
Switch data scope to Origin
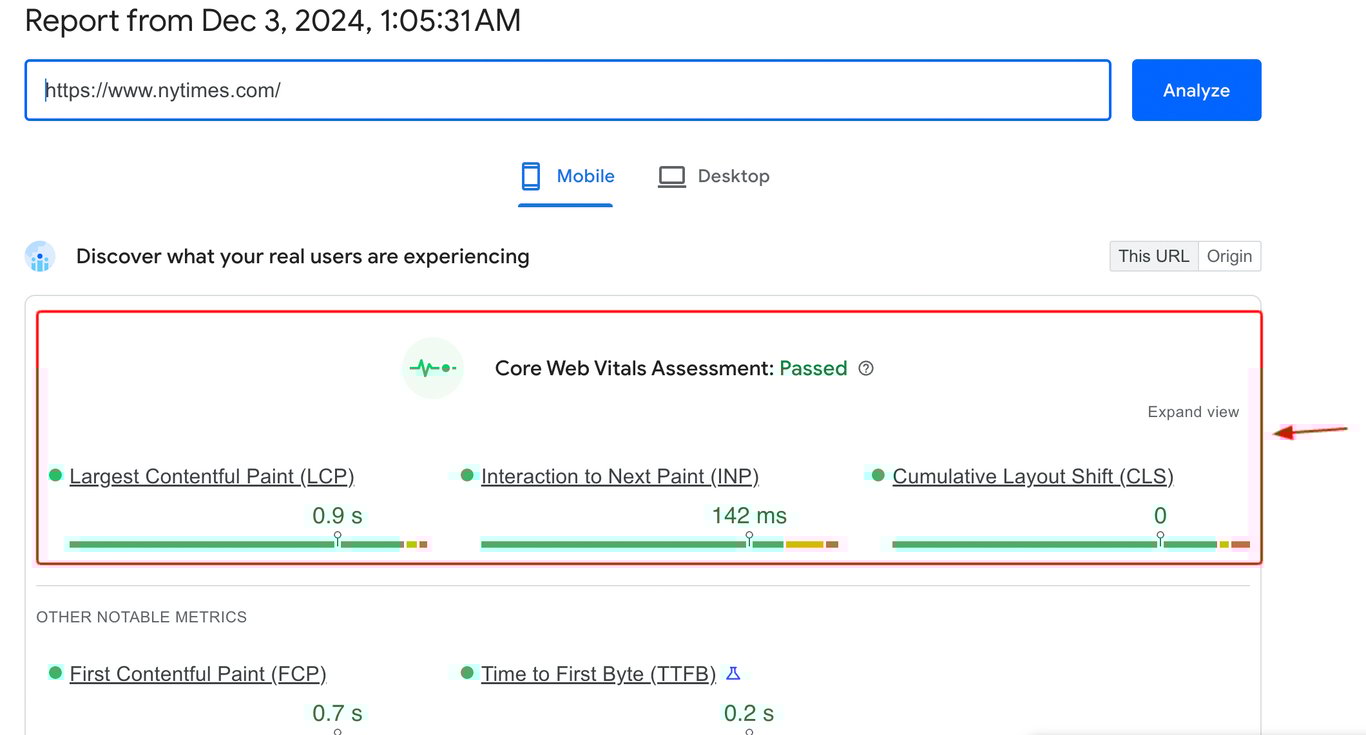[1229, 256]
